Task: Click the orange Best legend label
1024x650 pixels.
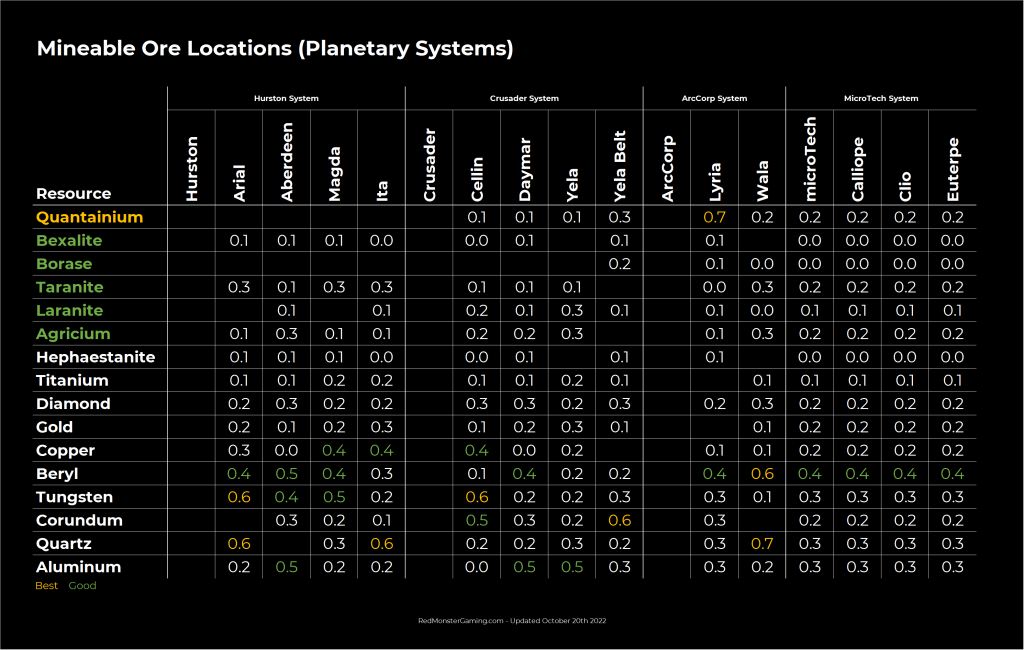Action: pyautogui.click(x=47, y=586)
